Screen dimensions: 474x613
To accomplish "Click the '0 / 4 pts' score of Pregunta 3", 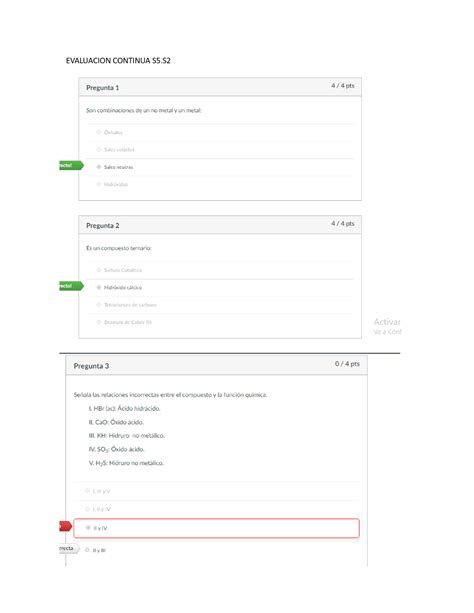I will click(347, 364).
